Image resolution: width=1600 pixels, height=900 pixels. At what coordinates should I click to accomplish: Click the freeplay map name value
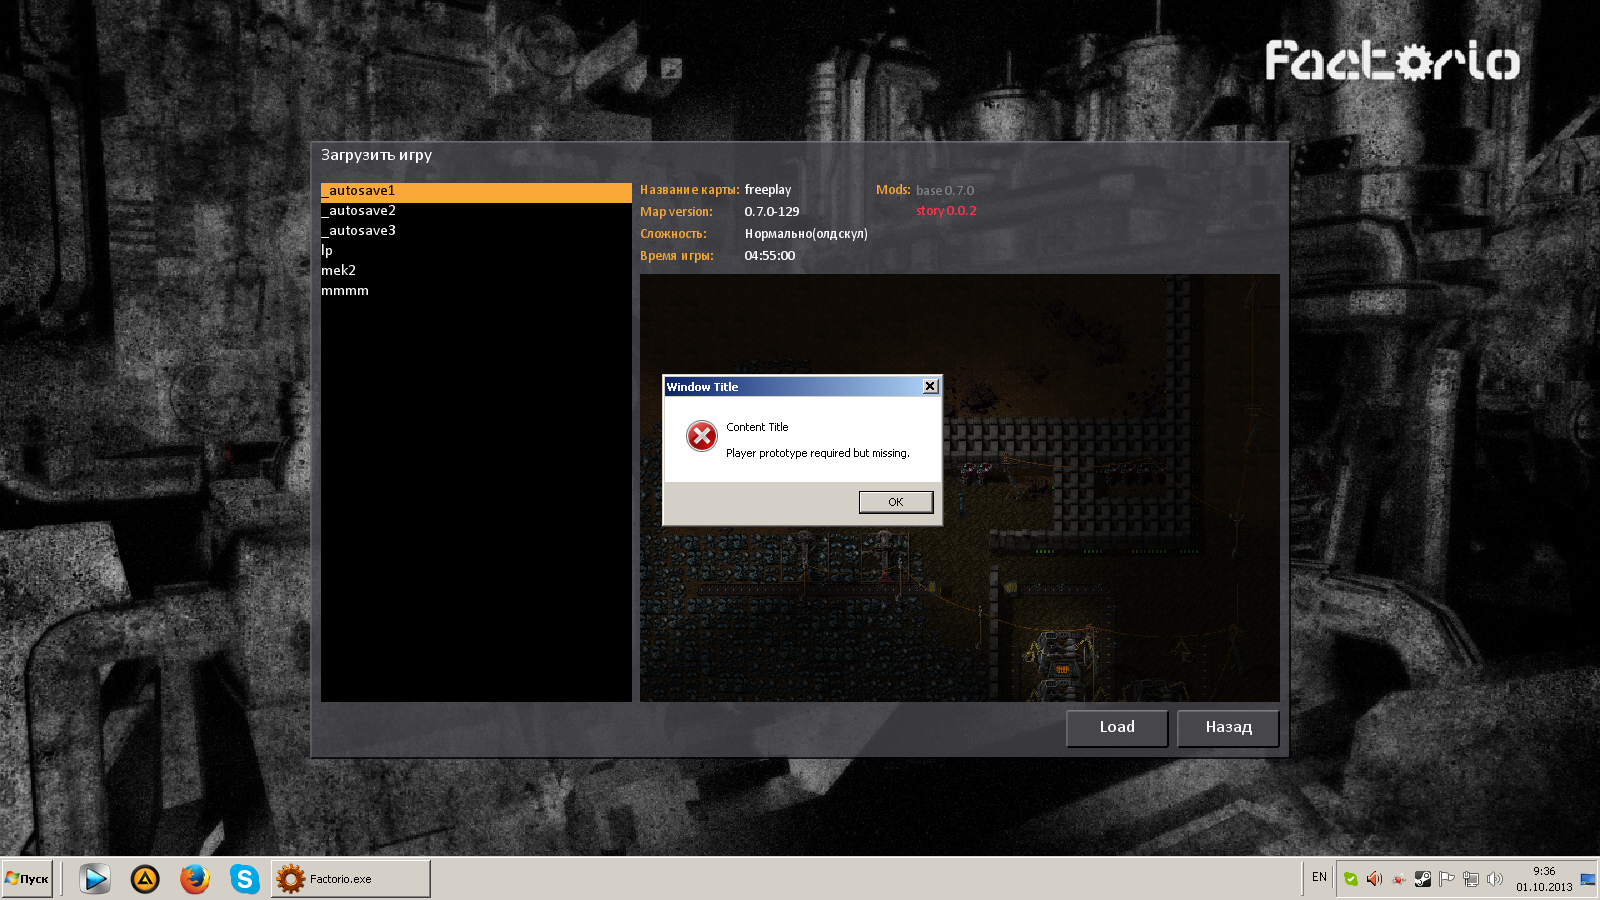(768, 190)
